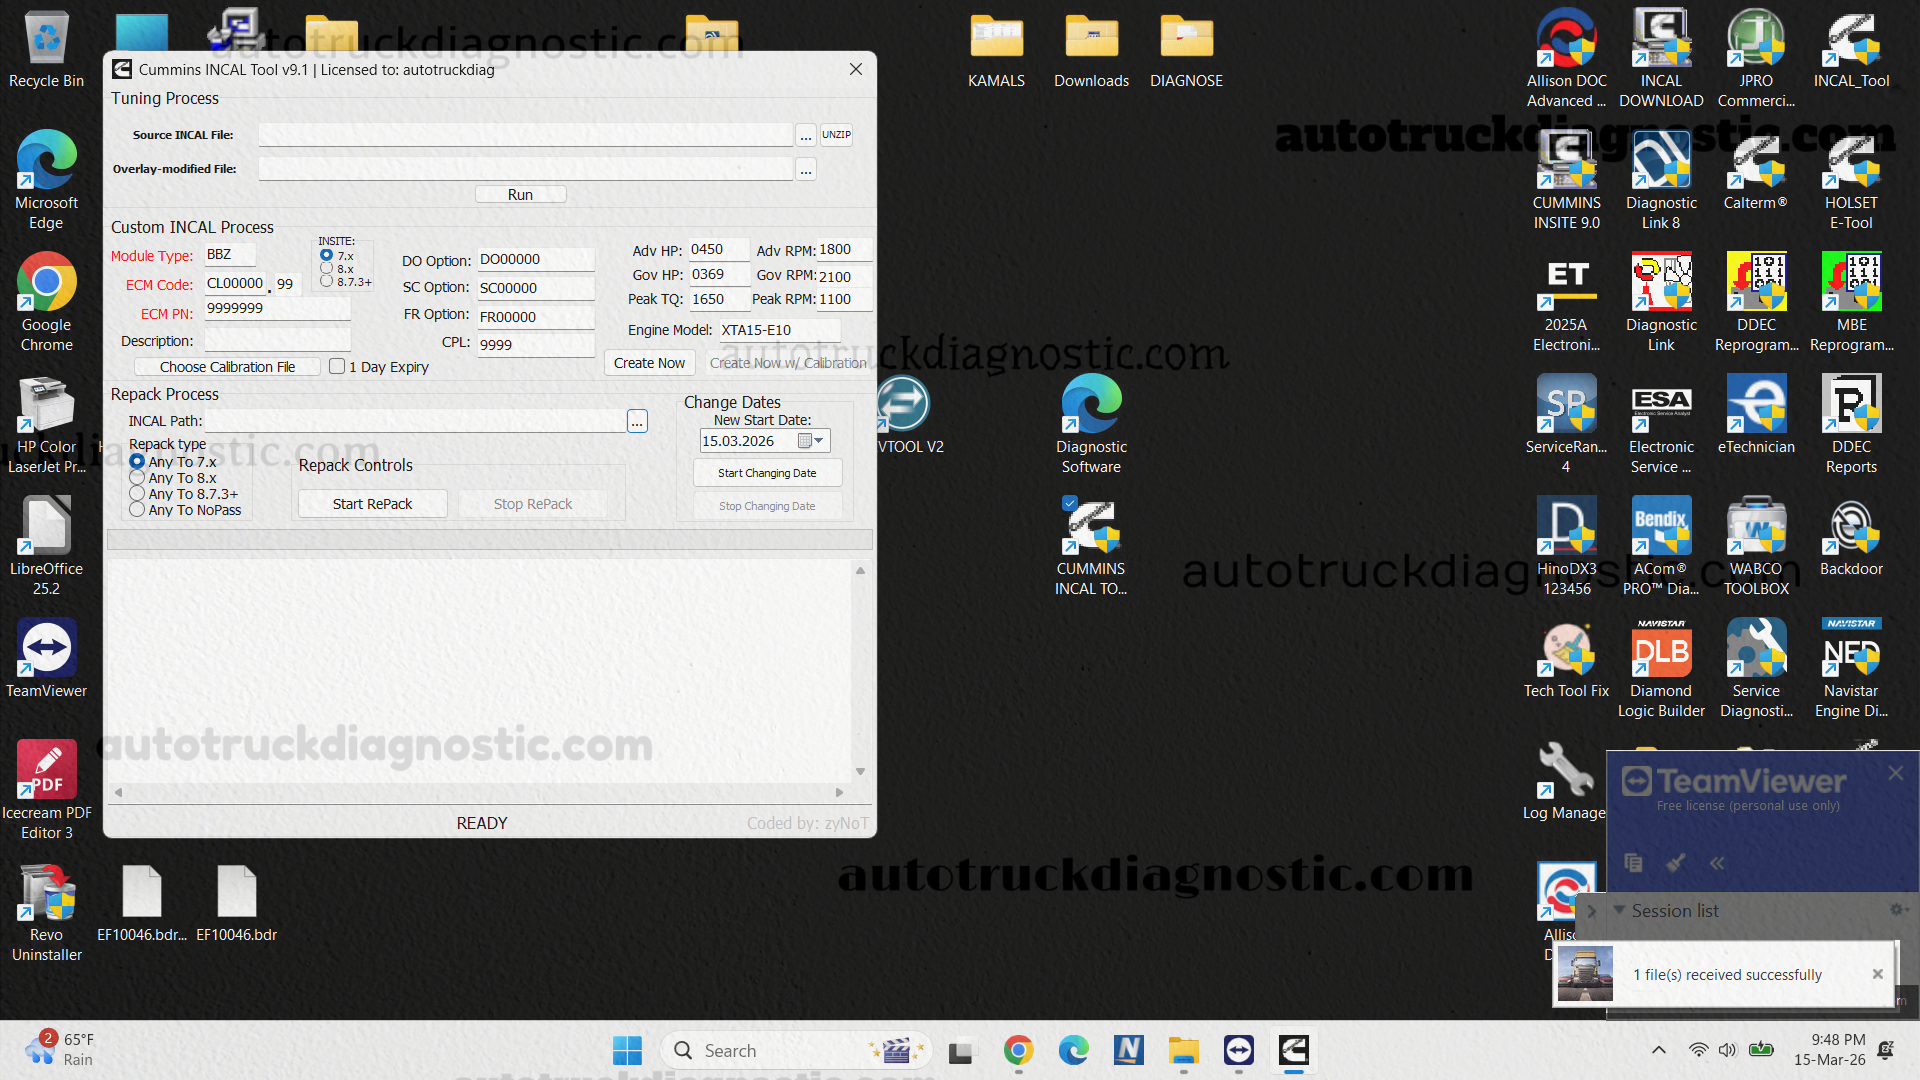Enable the 1 Day Expiry checkbox
This screenshot has width=1920, height=1080.
337,366
